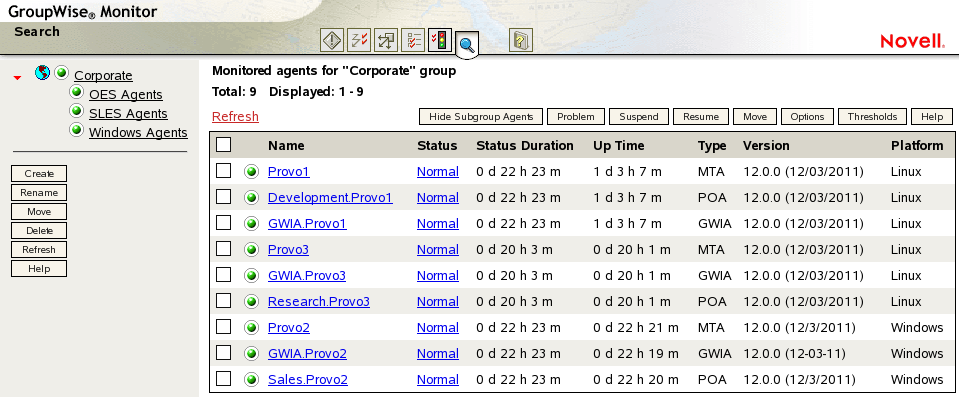The width and height of the screenshot is (959, 397).
Task: Check the box for the Provo1 agent
Action: click(x=224, y=171)
